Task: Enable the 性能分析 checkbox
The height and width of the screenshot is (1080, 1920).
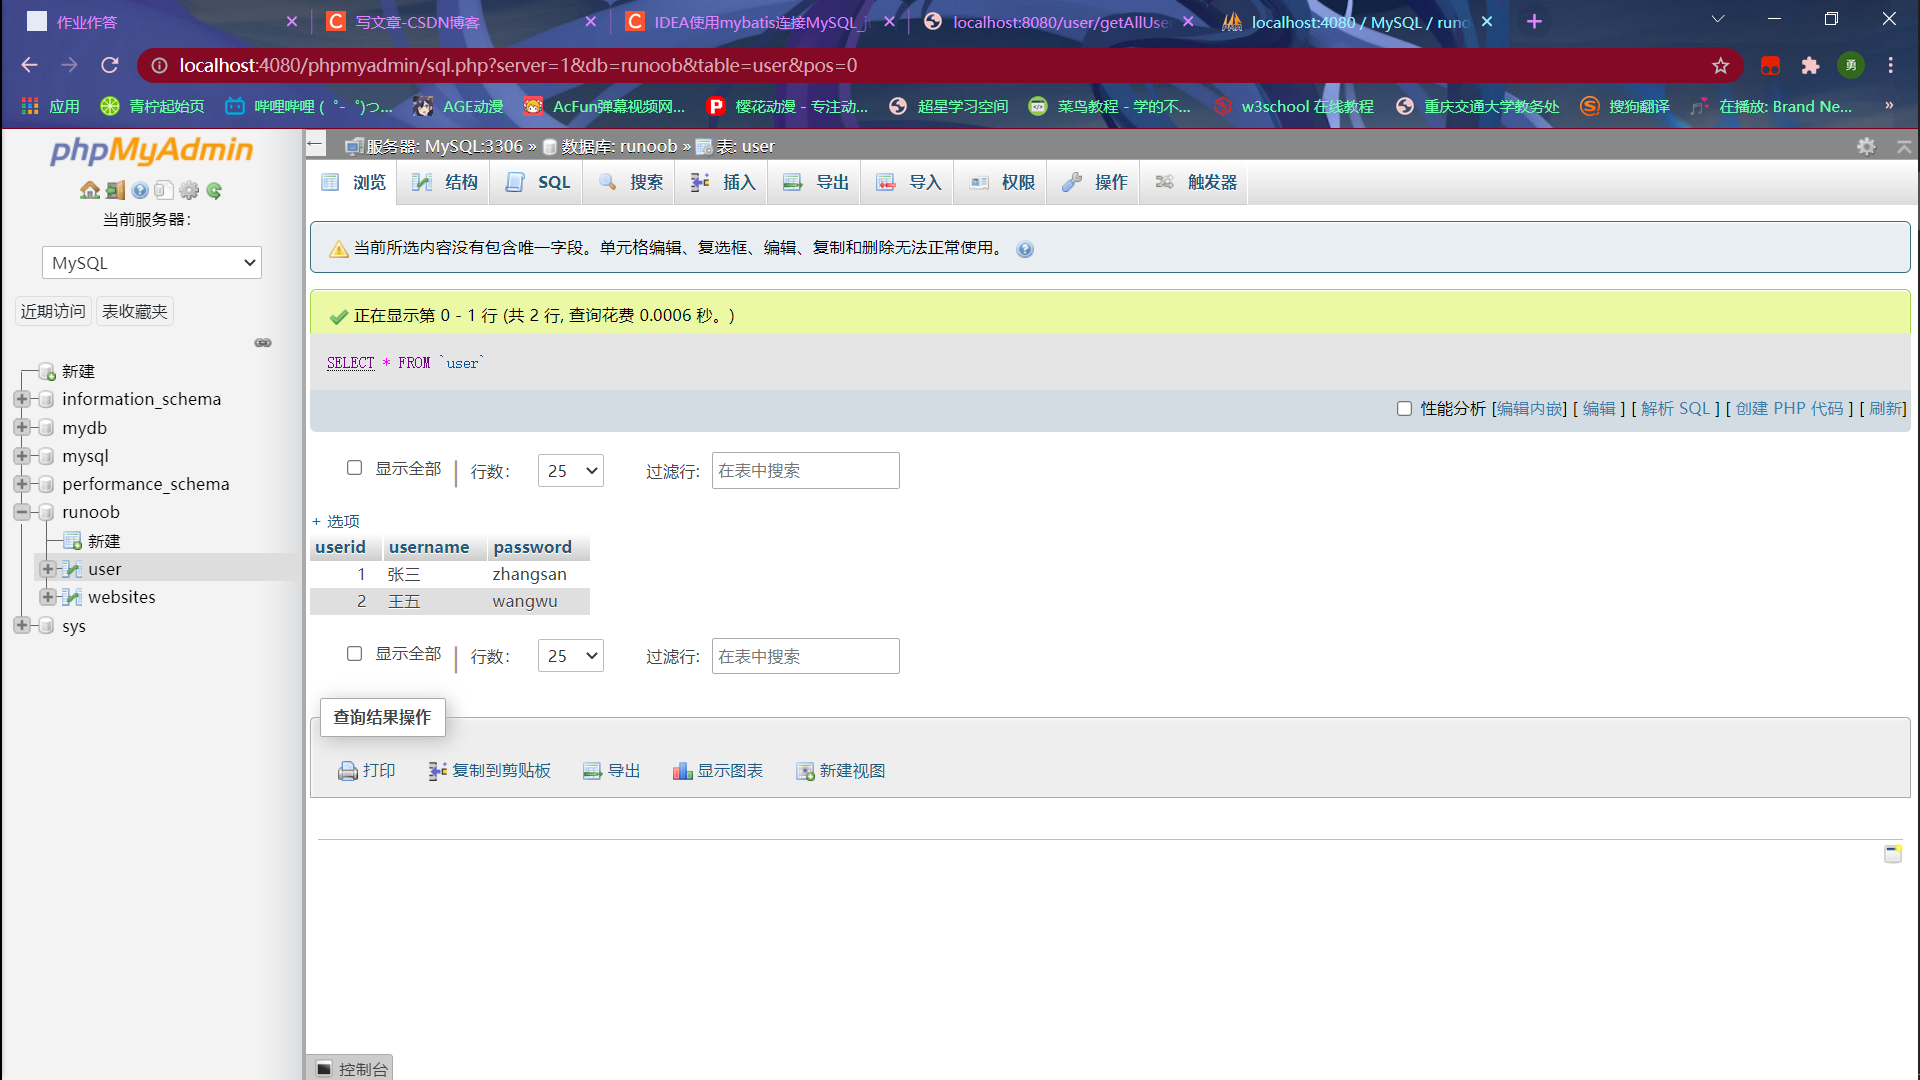Action: tap(1404, 408)
